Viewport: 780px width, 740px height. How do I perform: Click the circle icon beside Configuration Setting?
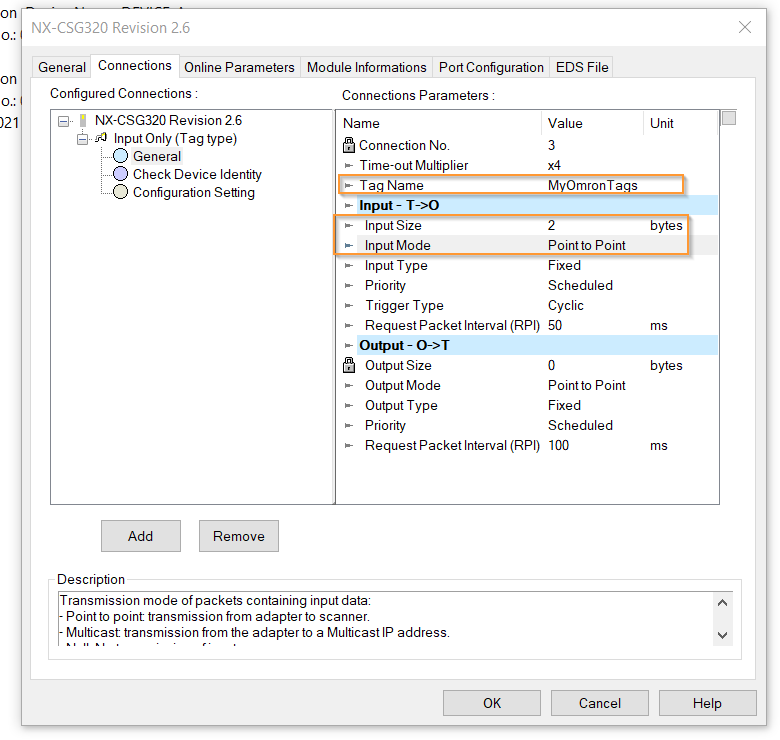pyautogui.click(x=120, y=192)
